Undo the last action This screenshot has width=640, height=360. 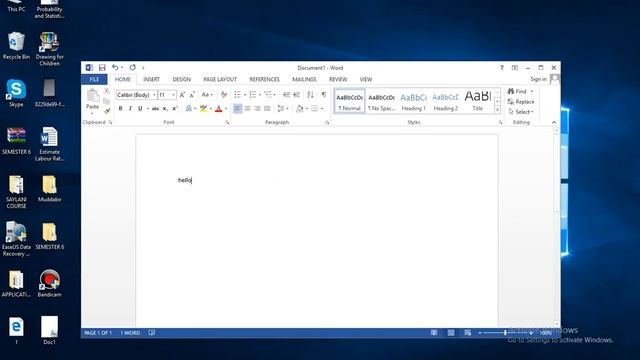[x=115, y=68]
